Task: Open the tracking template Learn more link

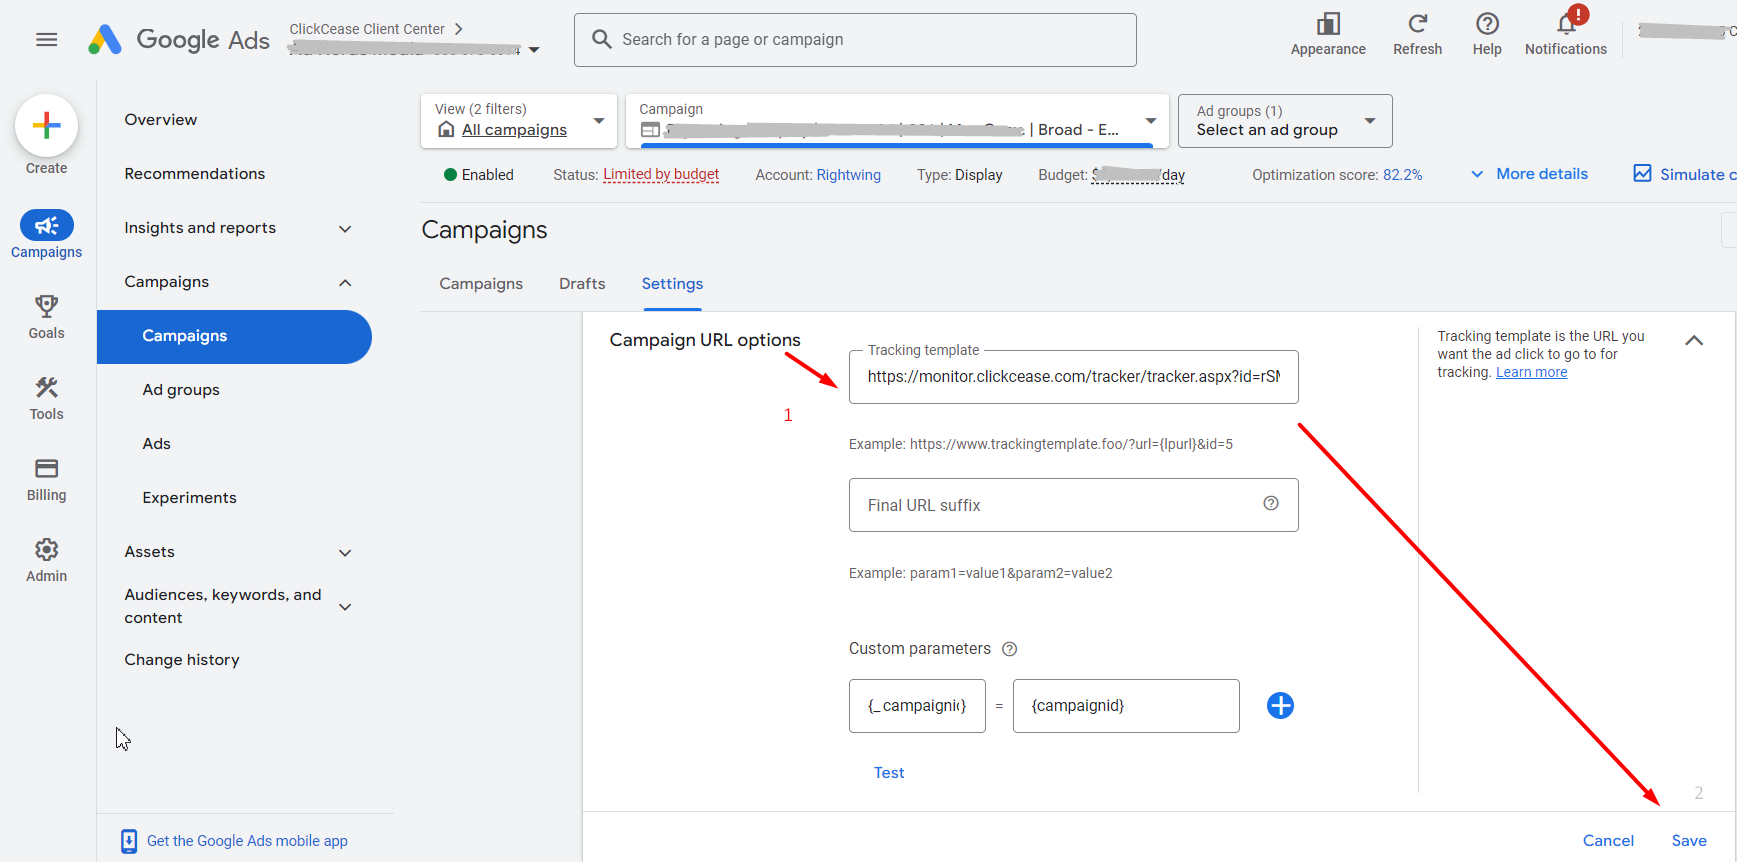Action: 1531,373
